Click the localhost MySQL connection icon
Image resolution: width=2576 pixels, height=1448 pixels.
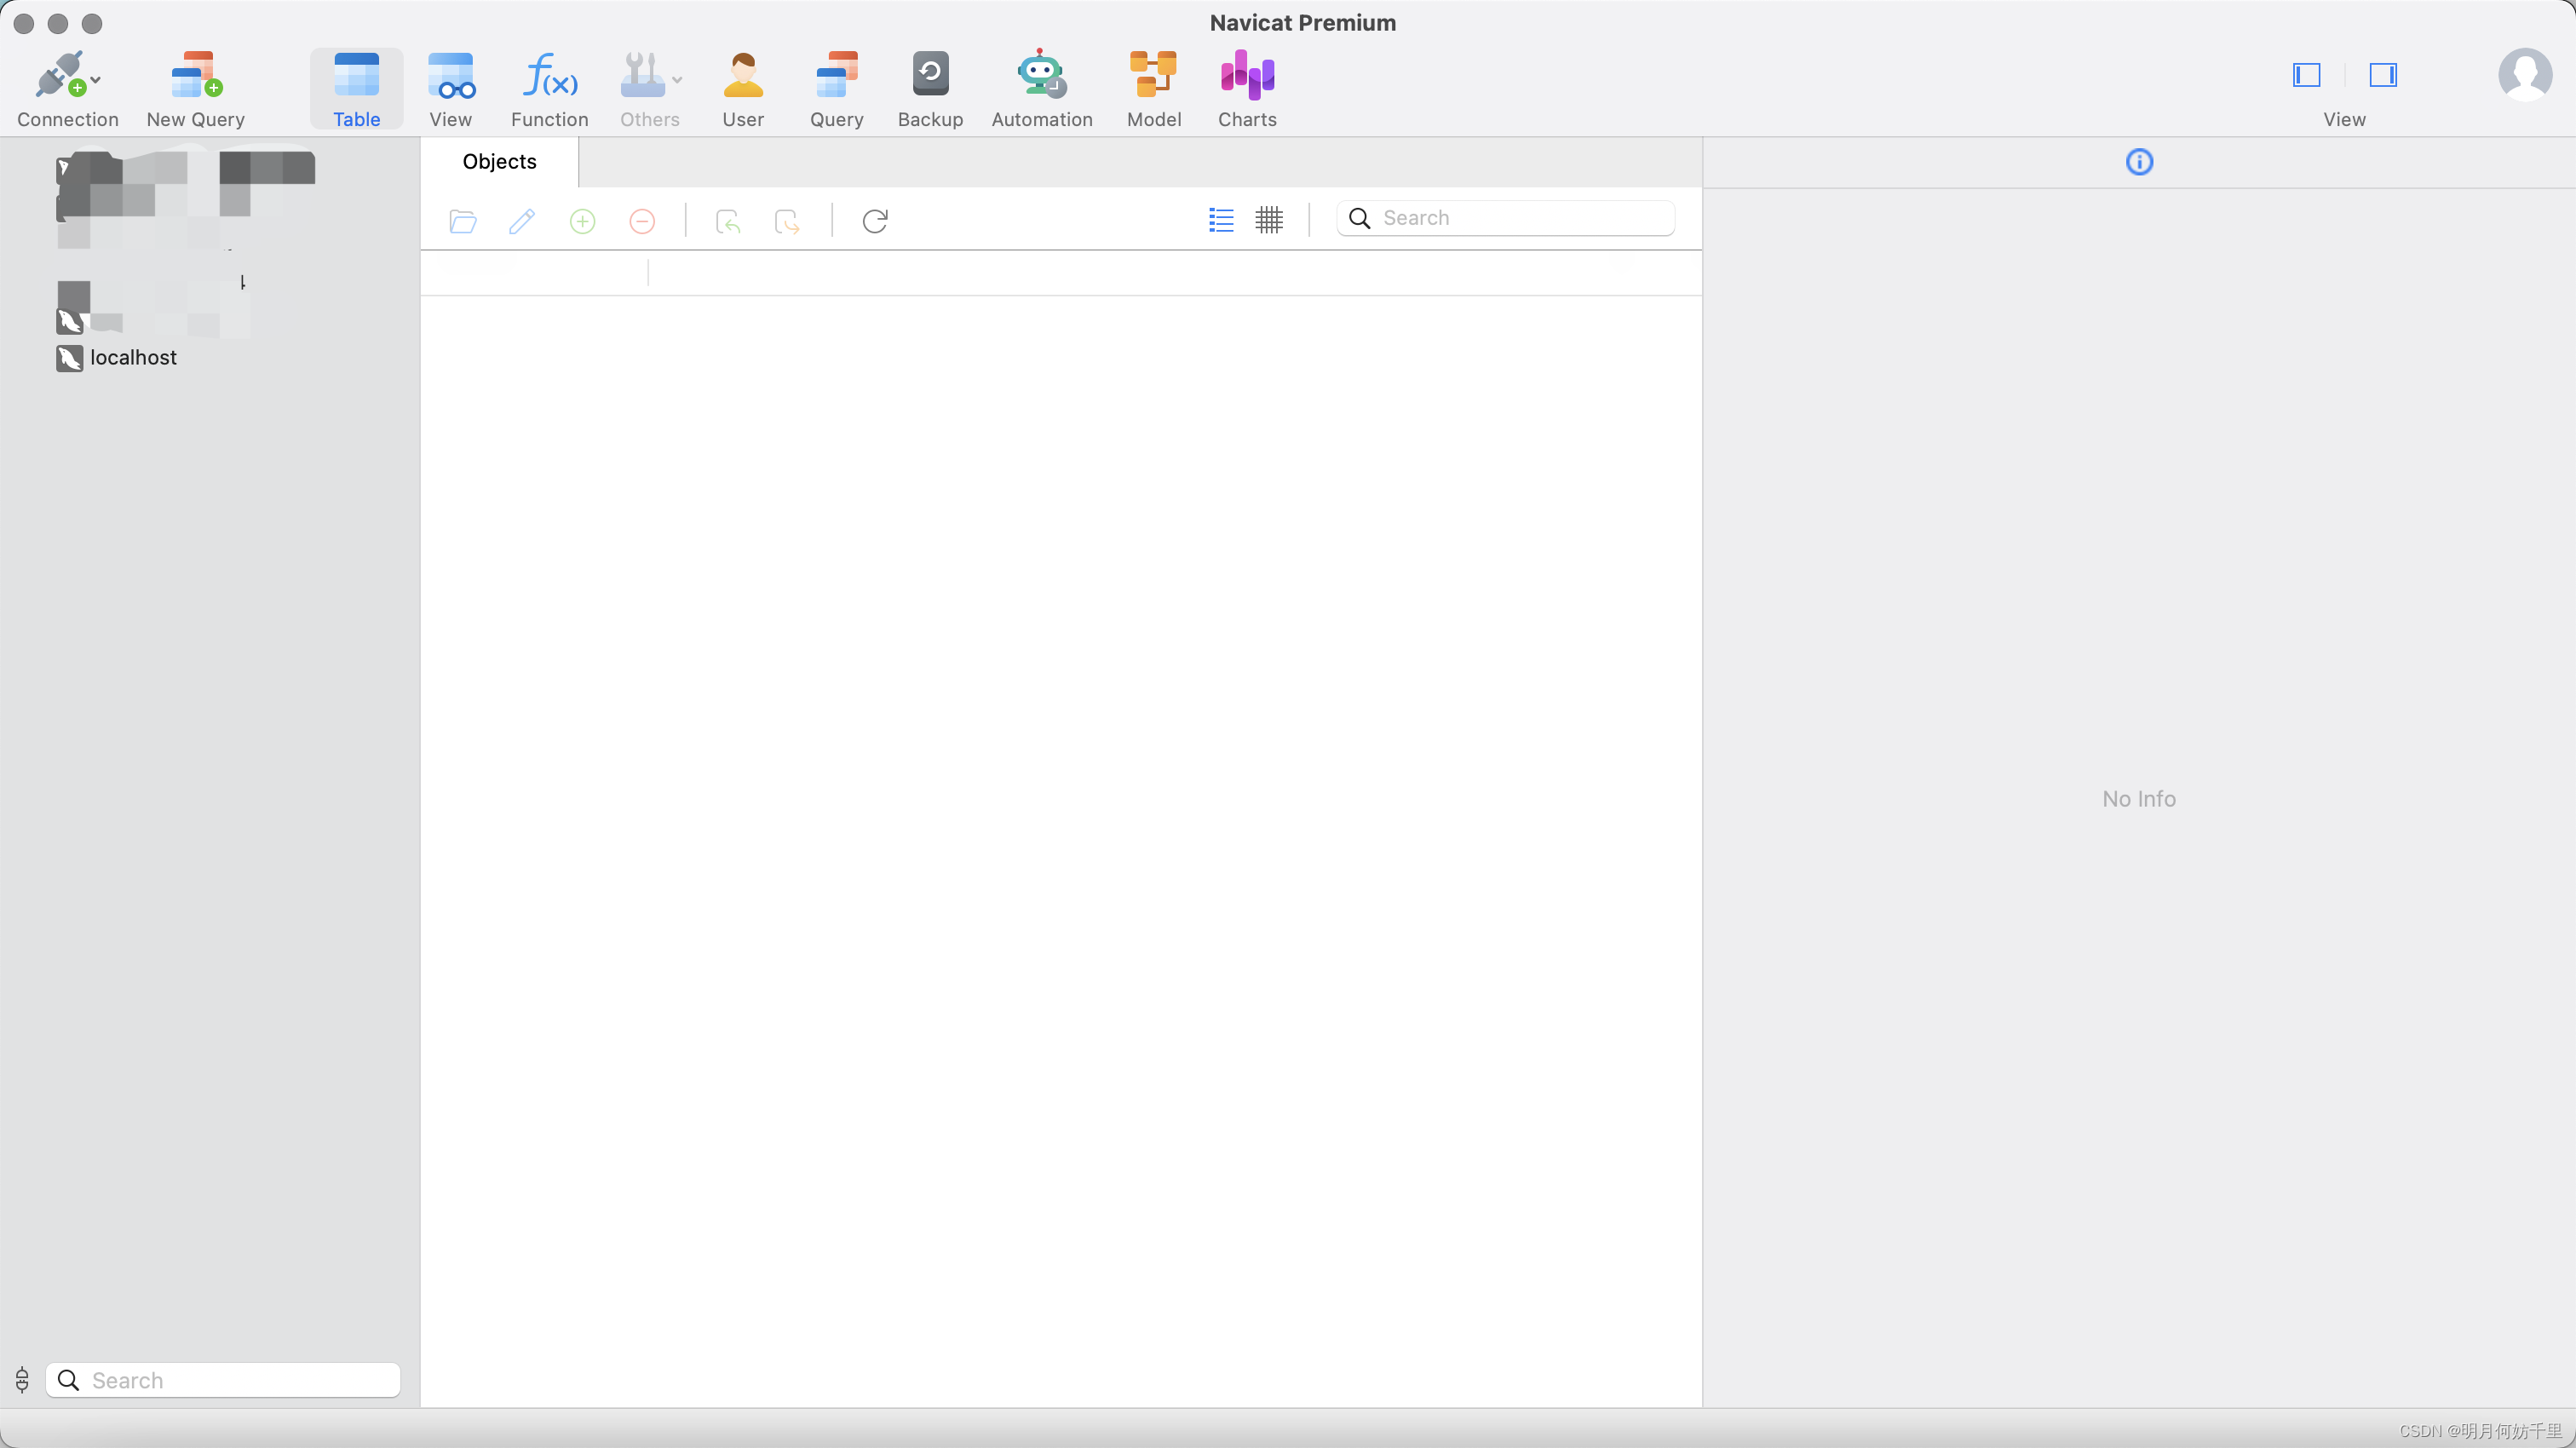(69, 358)
